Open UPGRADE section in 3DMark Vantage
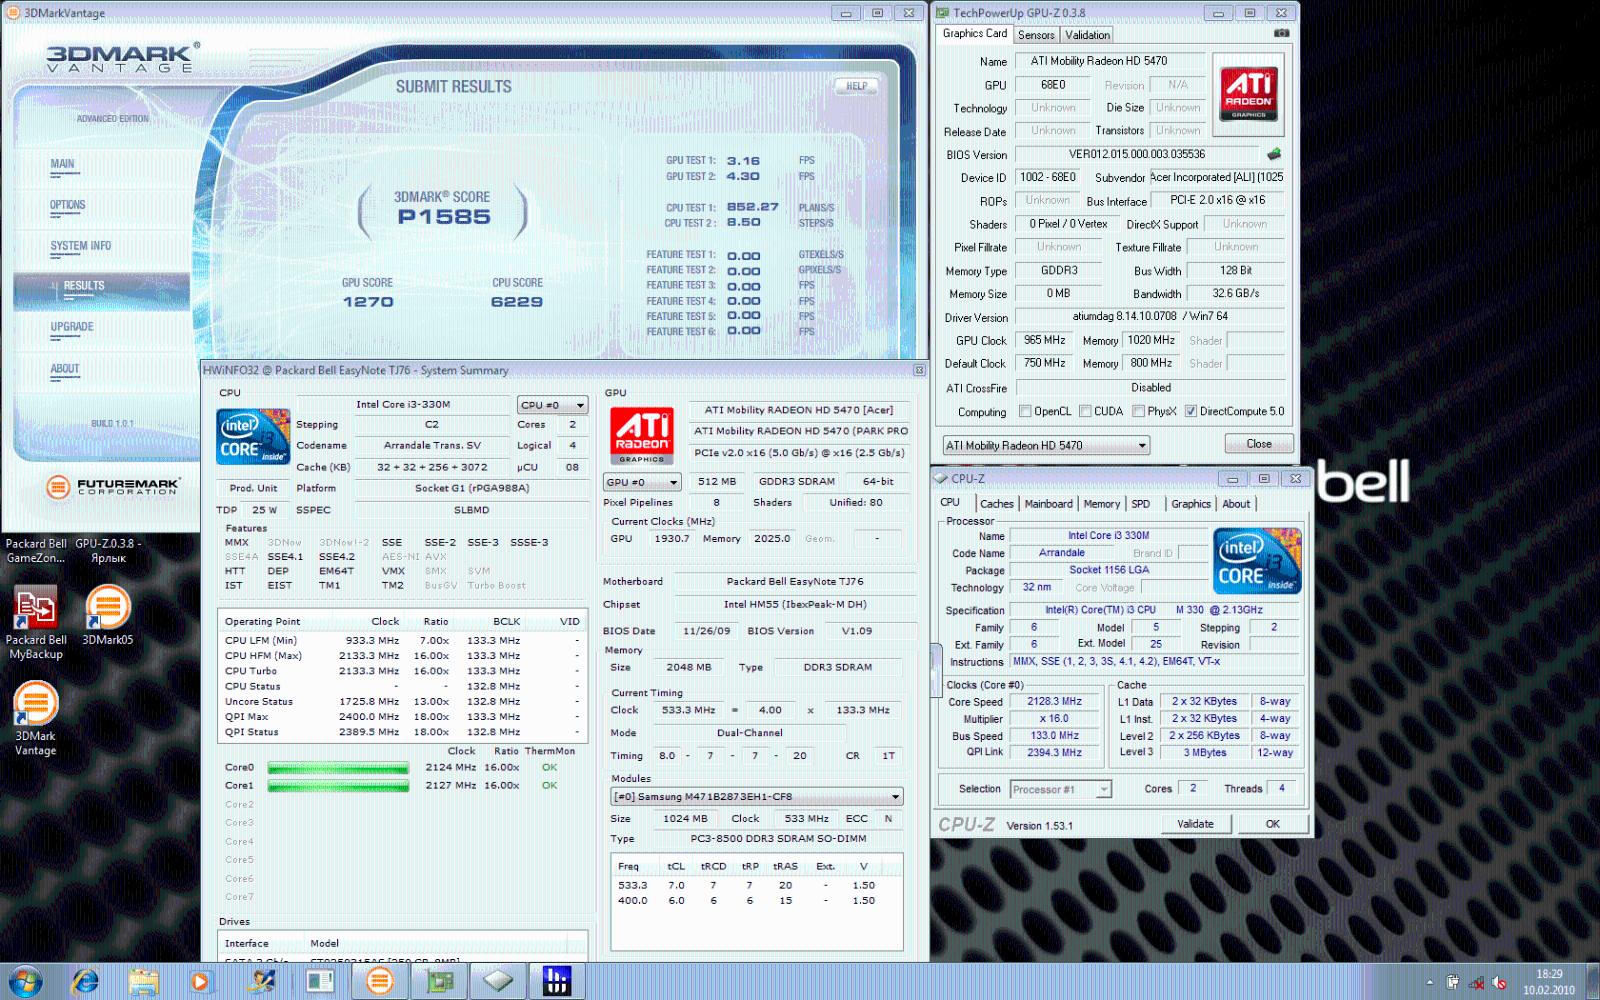This screenshot has height=1000, width=1600. click(x=72, y=327)
